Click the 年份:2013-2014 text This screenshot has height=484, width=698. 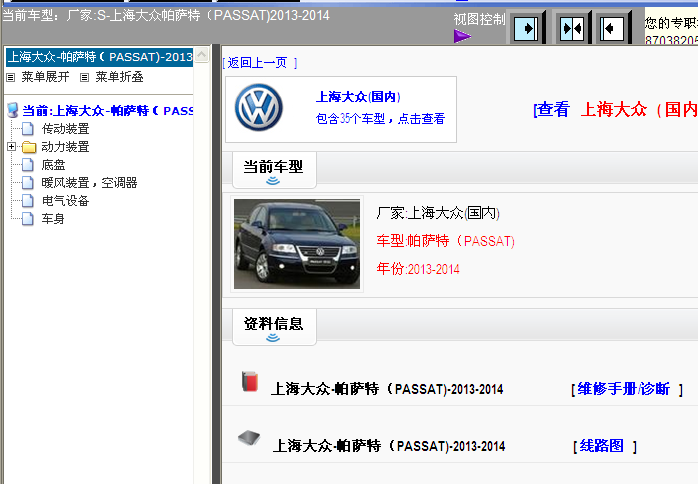click(x=418, y=268)
